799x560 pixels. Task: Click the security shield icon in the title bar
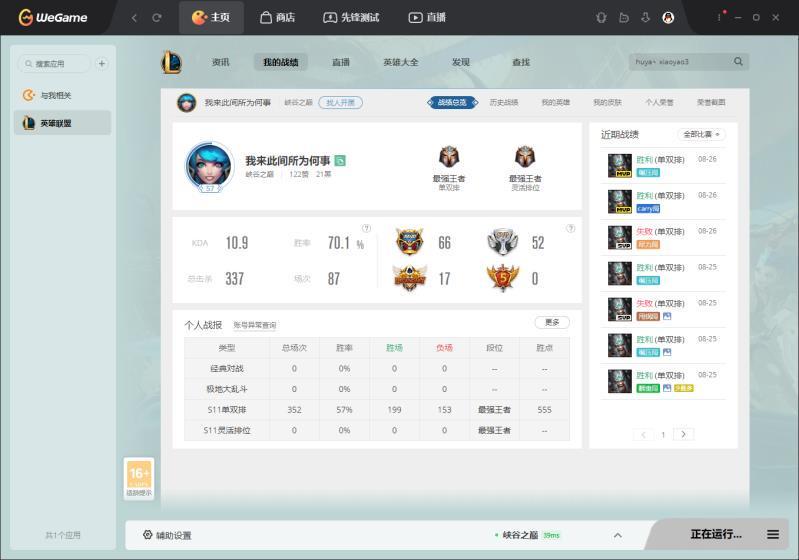pyautogui.click(x=601, y=18)
